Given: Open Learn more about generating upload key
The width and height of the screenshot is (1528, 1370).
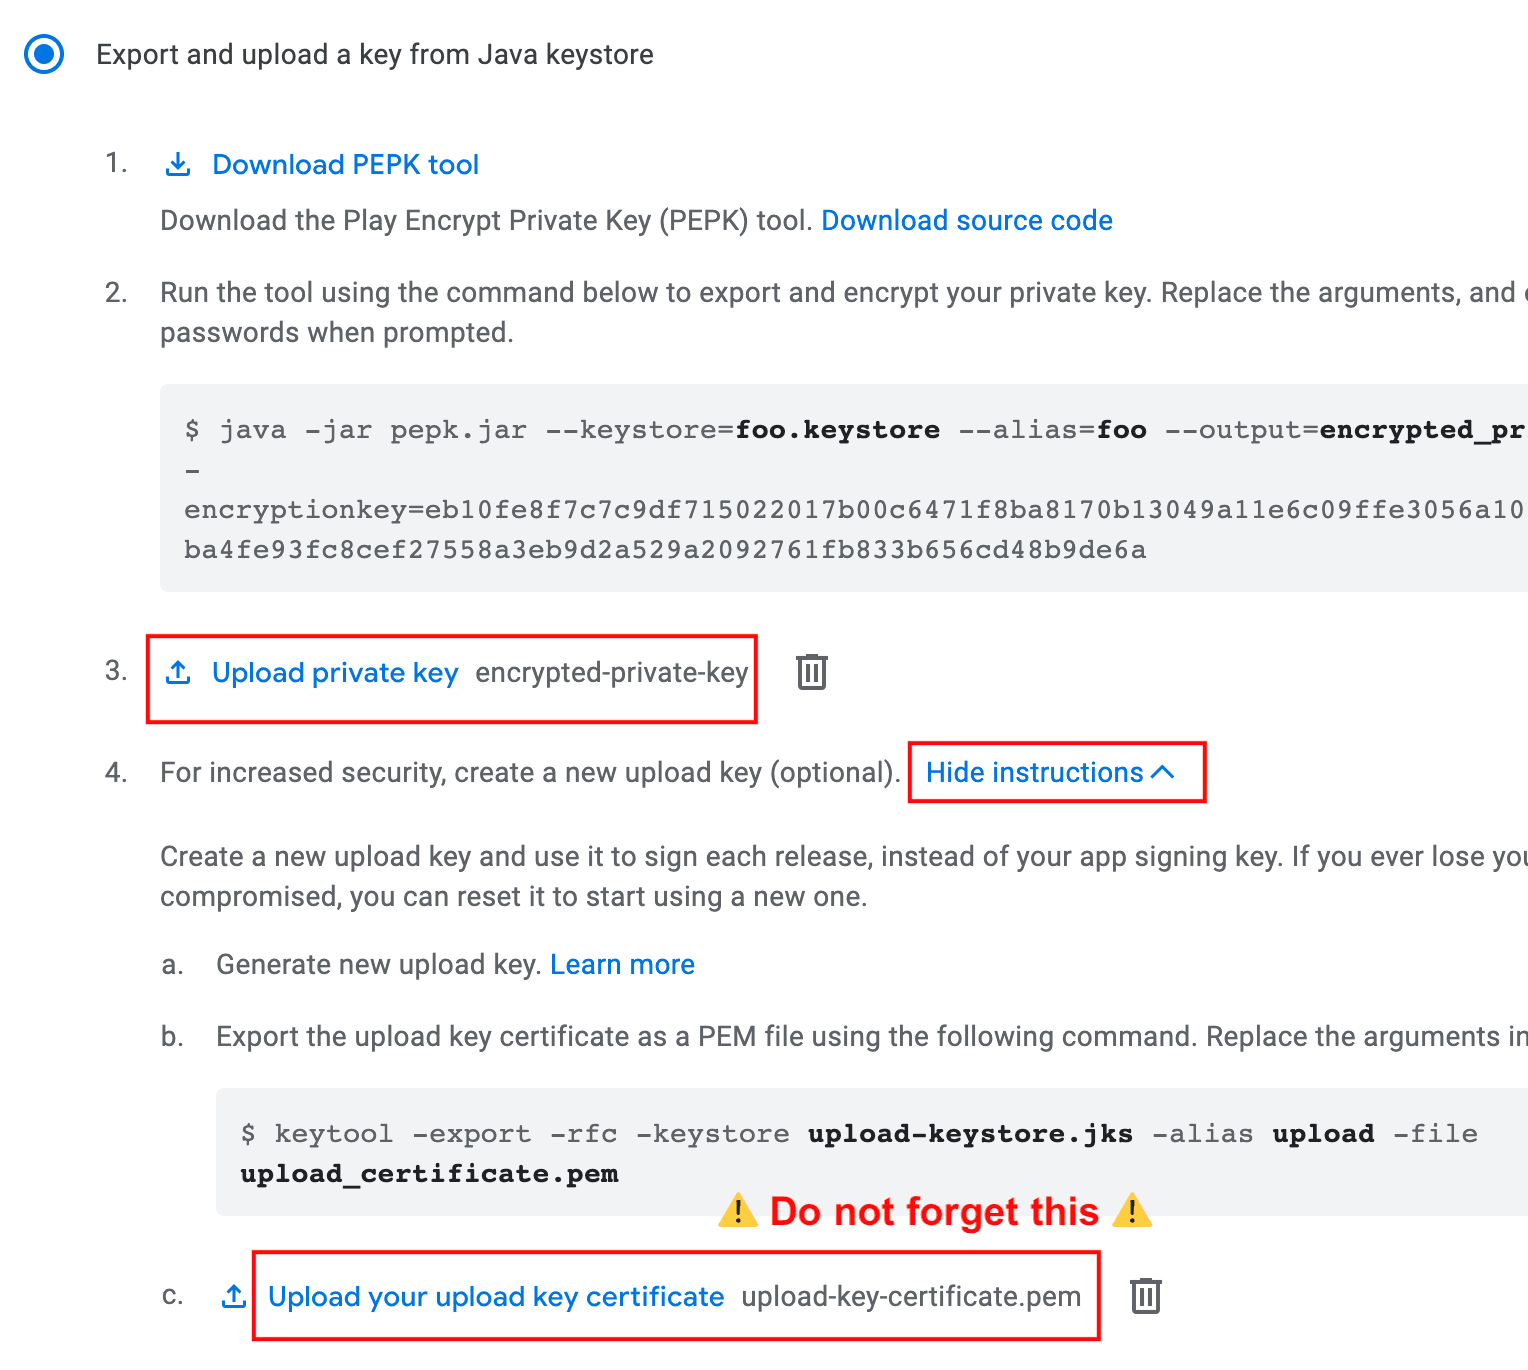Looking at the screenshot, I should (622, 964).
